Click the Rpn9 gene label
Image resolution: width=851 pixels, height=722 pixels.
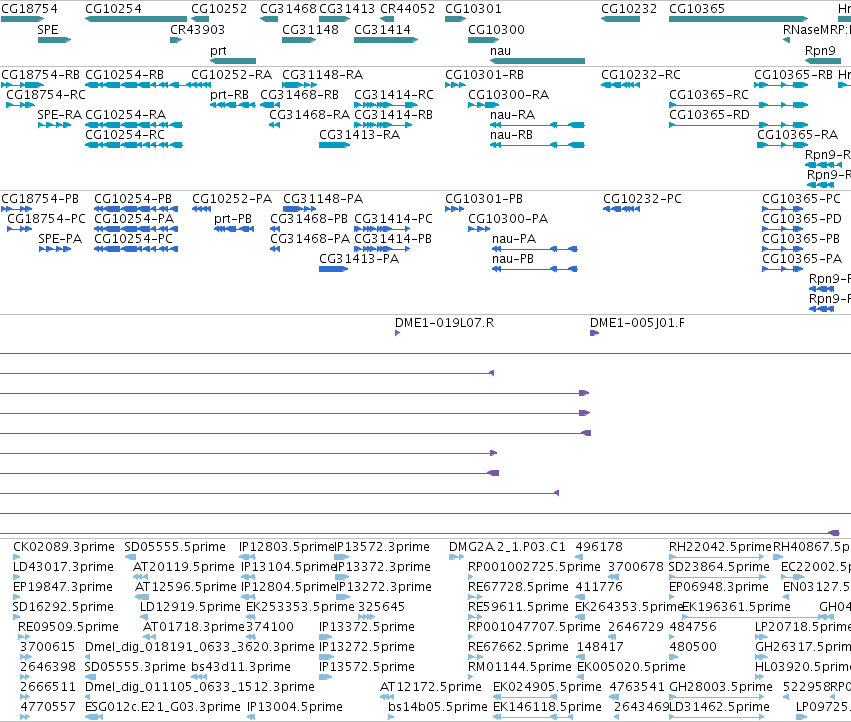820,51
